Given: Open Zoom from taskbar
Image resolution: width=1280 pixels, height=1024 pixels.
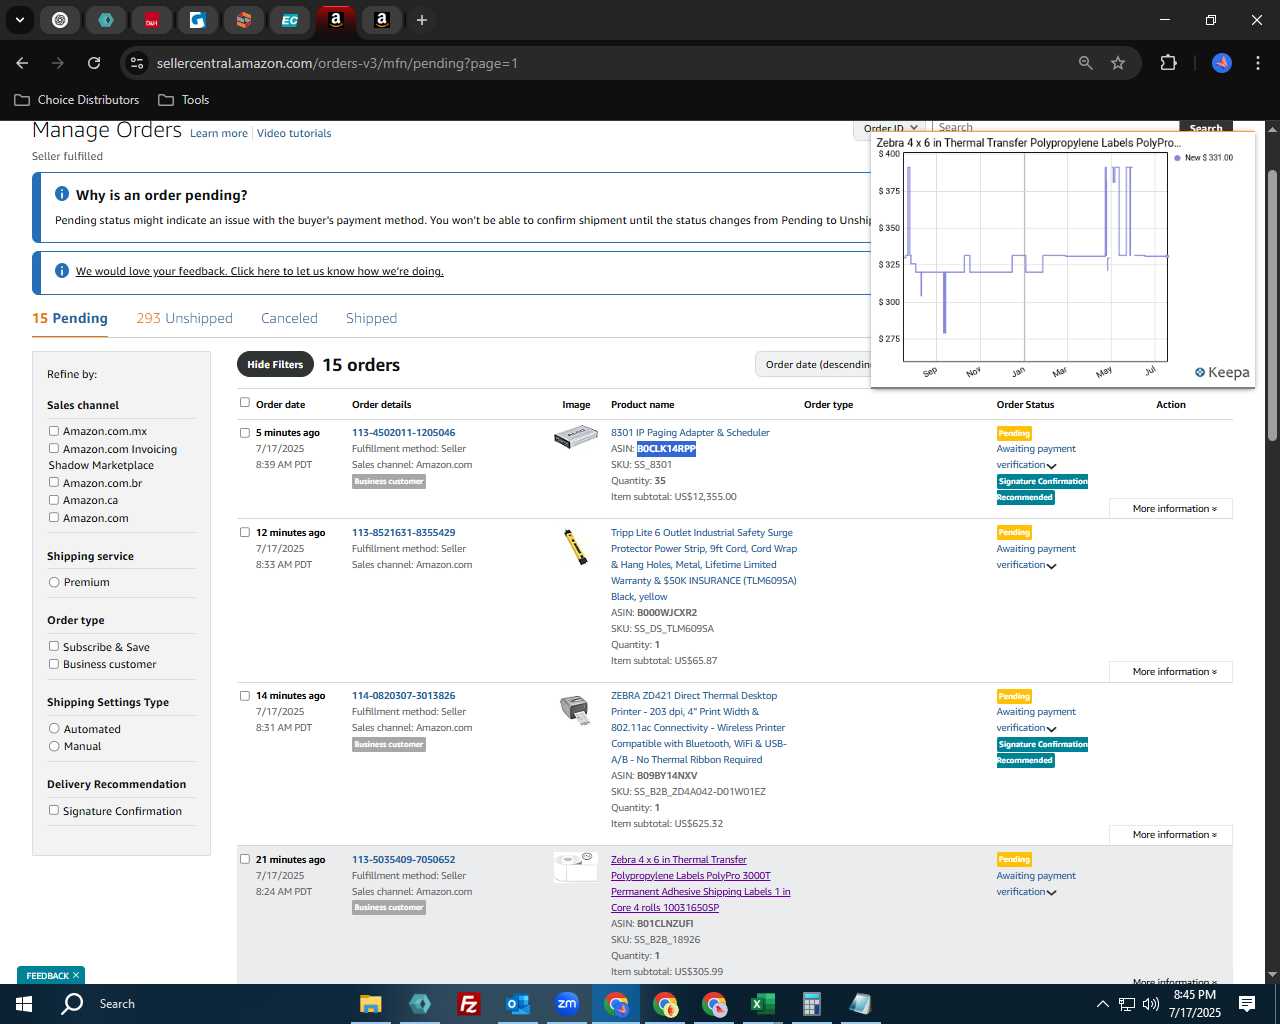Looking at the screenshot, I should (x=567, y=1004).
